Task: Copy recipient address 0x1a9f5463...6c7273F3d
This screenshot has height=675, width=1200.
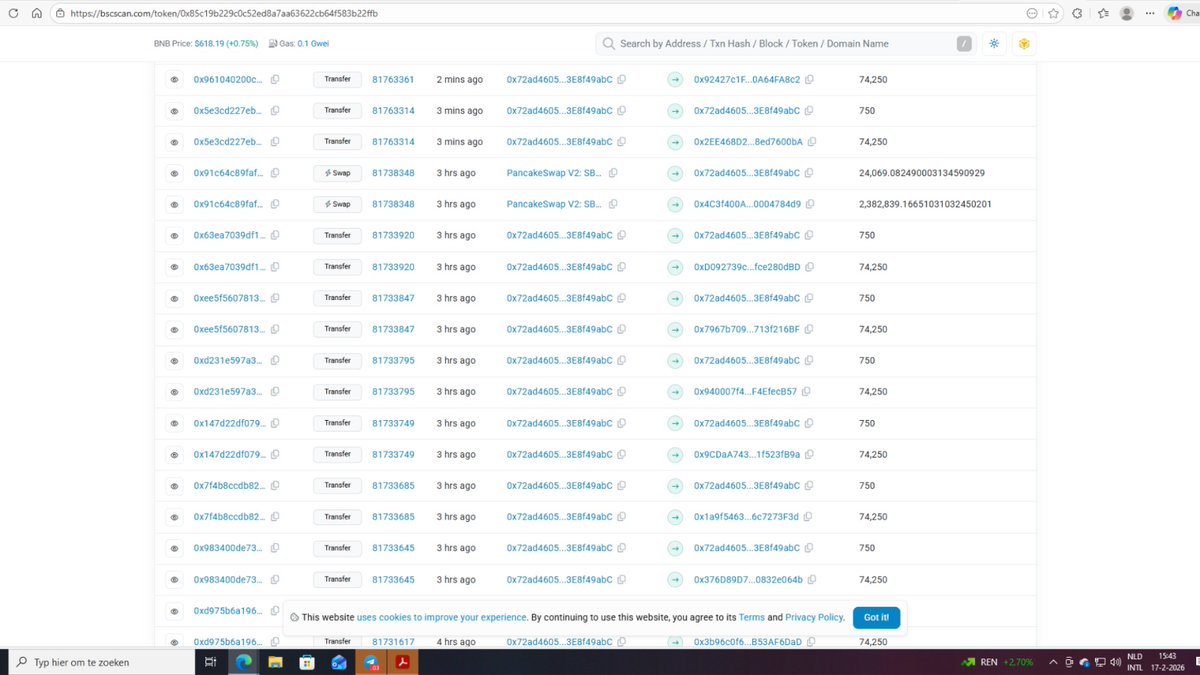Action: click(x=808, y=517)
